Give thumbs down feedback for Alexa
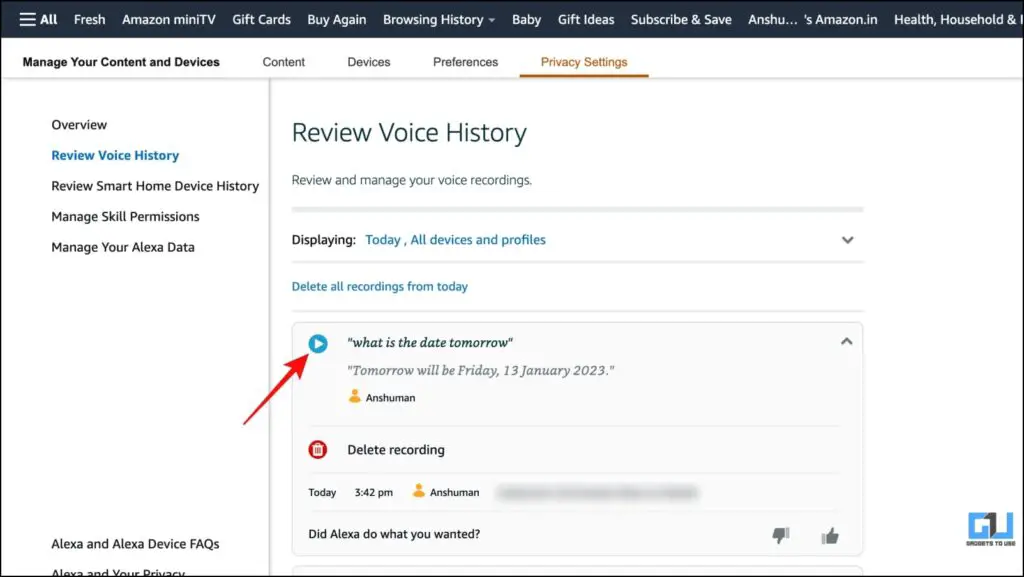The image size is (1024, 577). click(780, 536)
